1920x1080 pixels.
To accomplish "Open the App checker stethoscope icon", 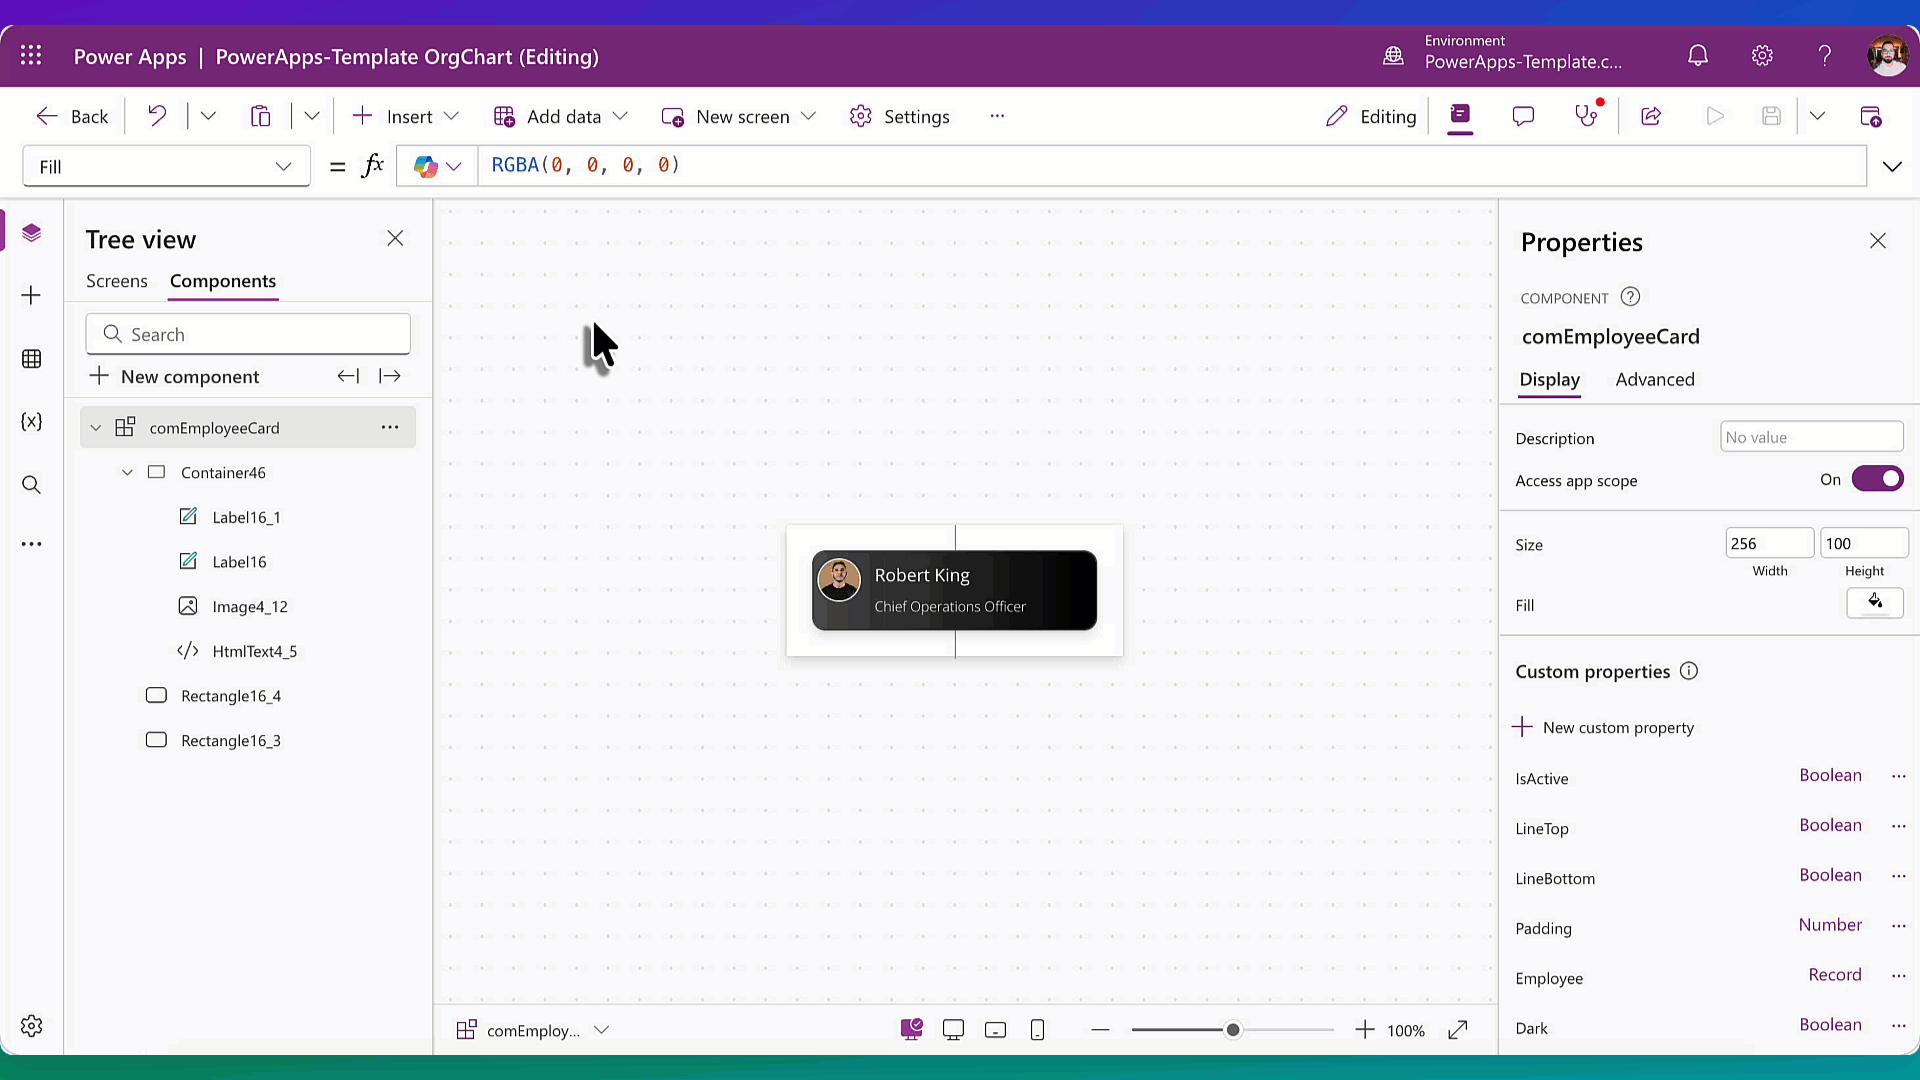I will point(1587,116).
